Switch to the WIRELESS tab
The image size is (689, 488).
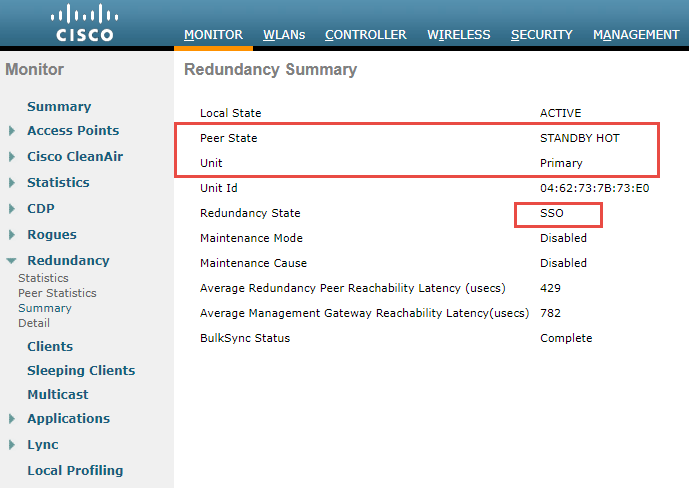[459, 35]
